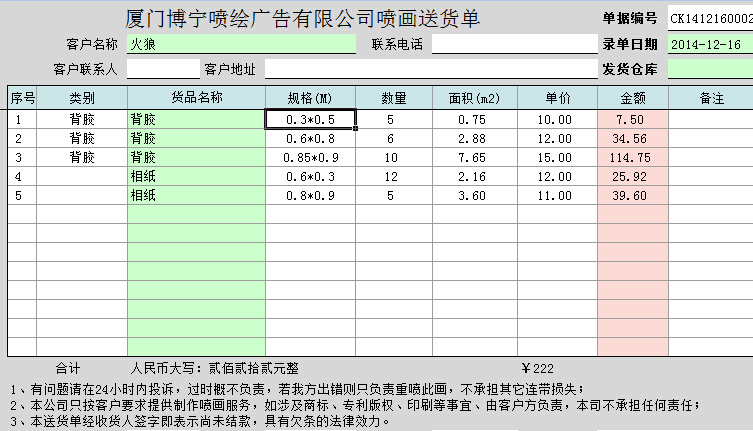Select area cell 2.88

tap(475, 138)
